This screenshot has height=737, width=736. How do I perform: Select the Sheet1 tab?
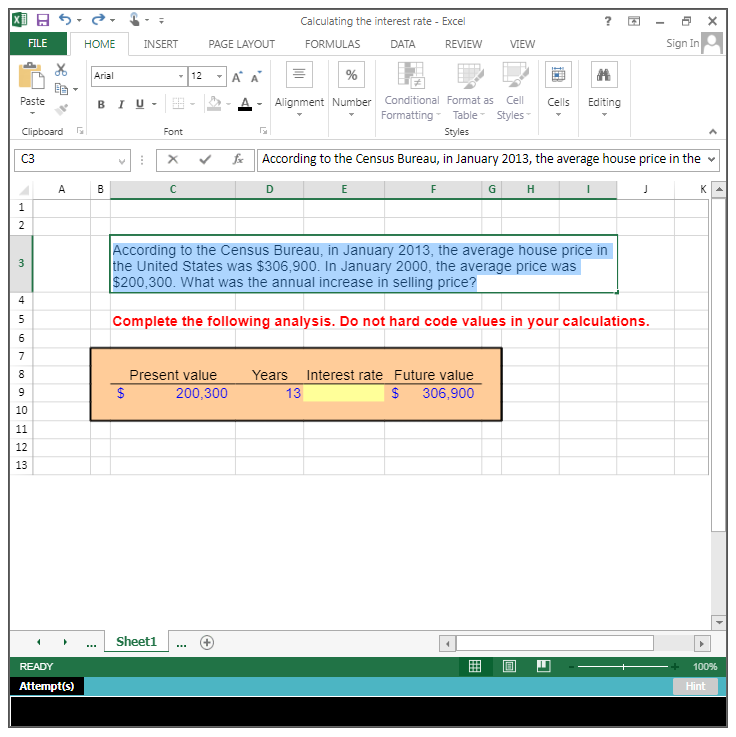pyautogui.click(x=136, y=642)
